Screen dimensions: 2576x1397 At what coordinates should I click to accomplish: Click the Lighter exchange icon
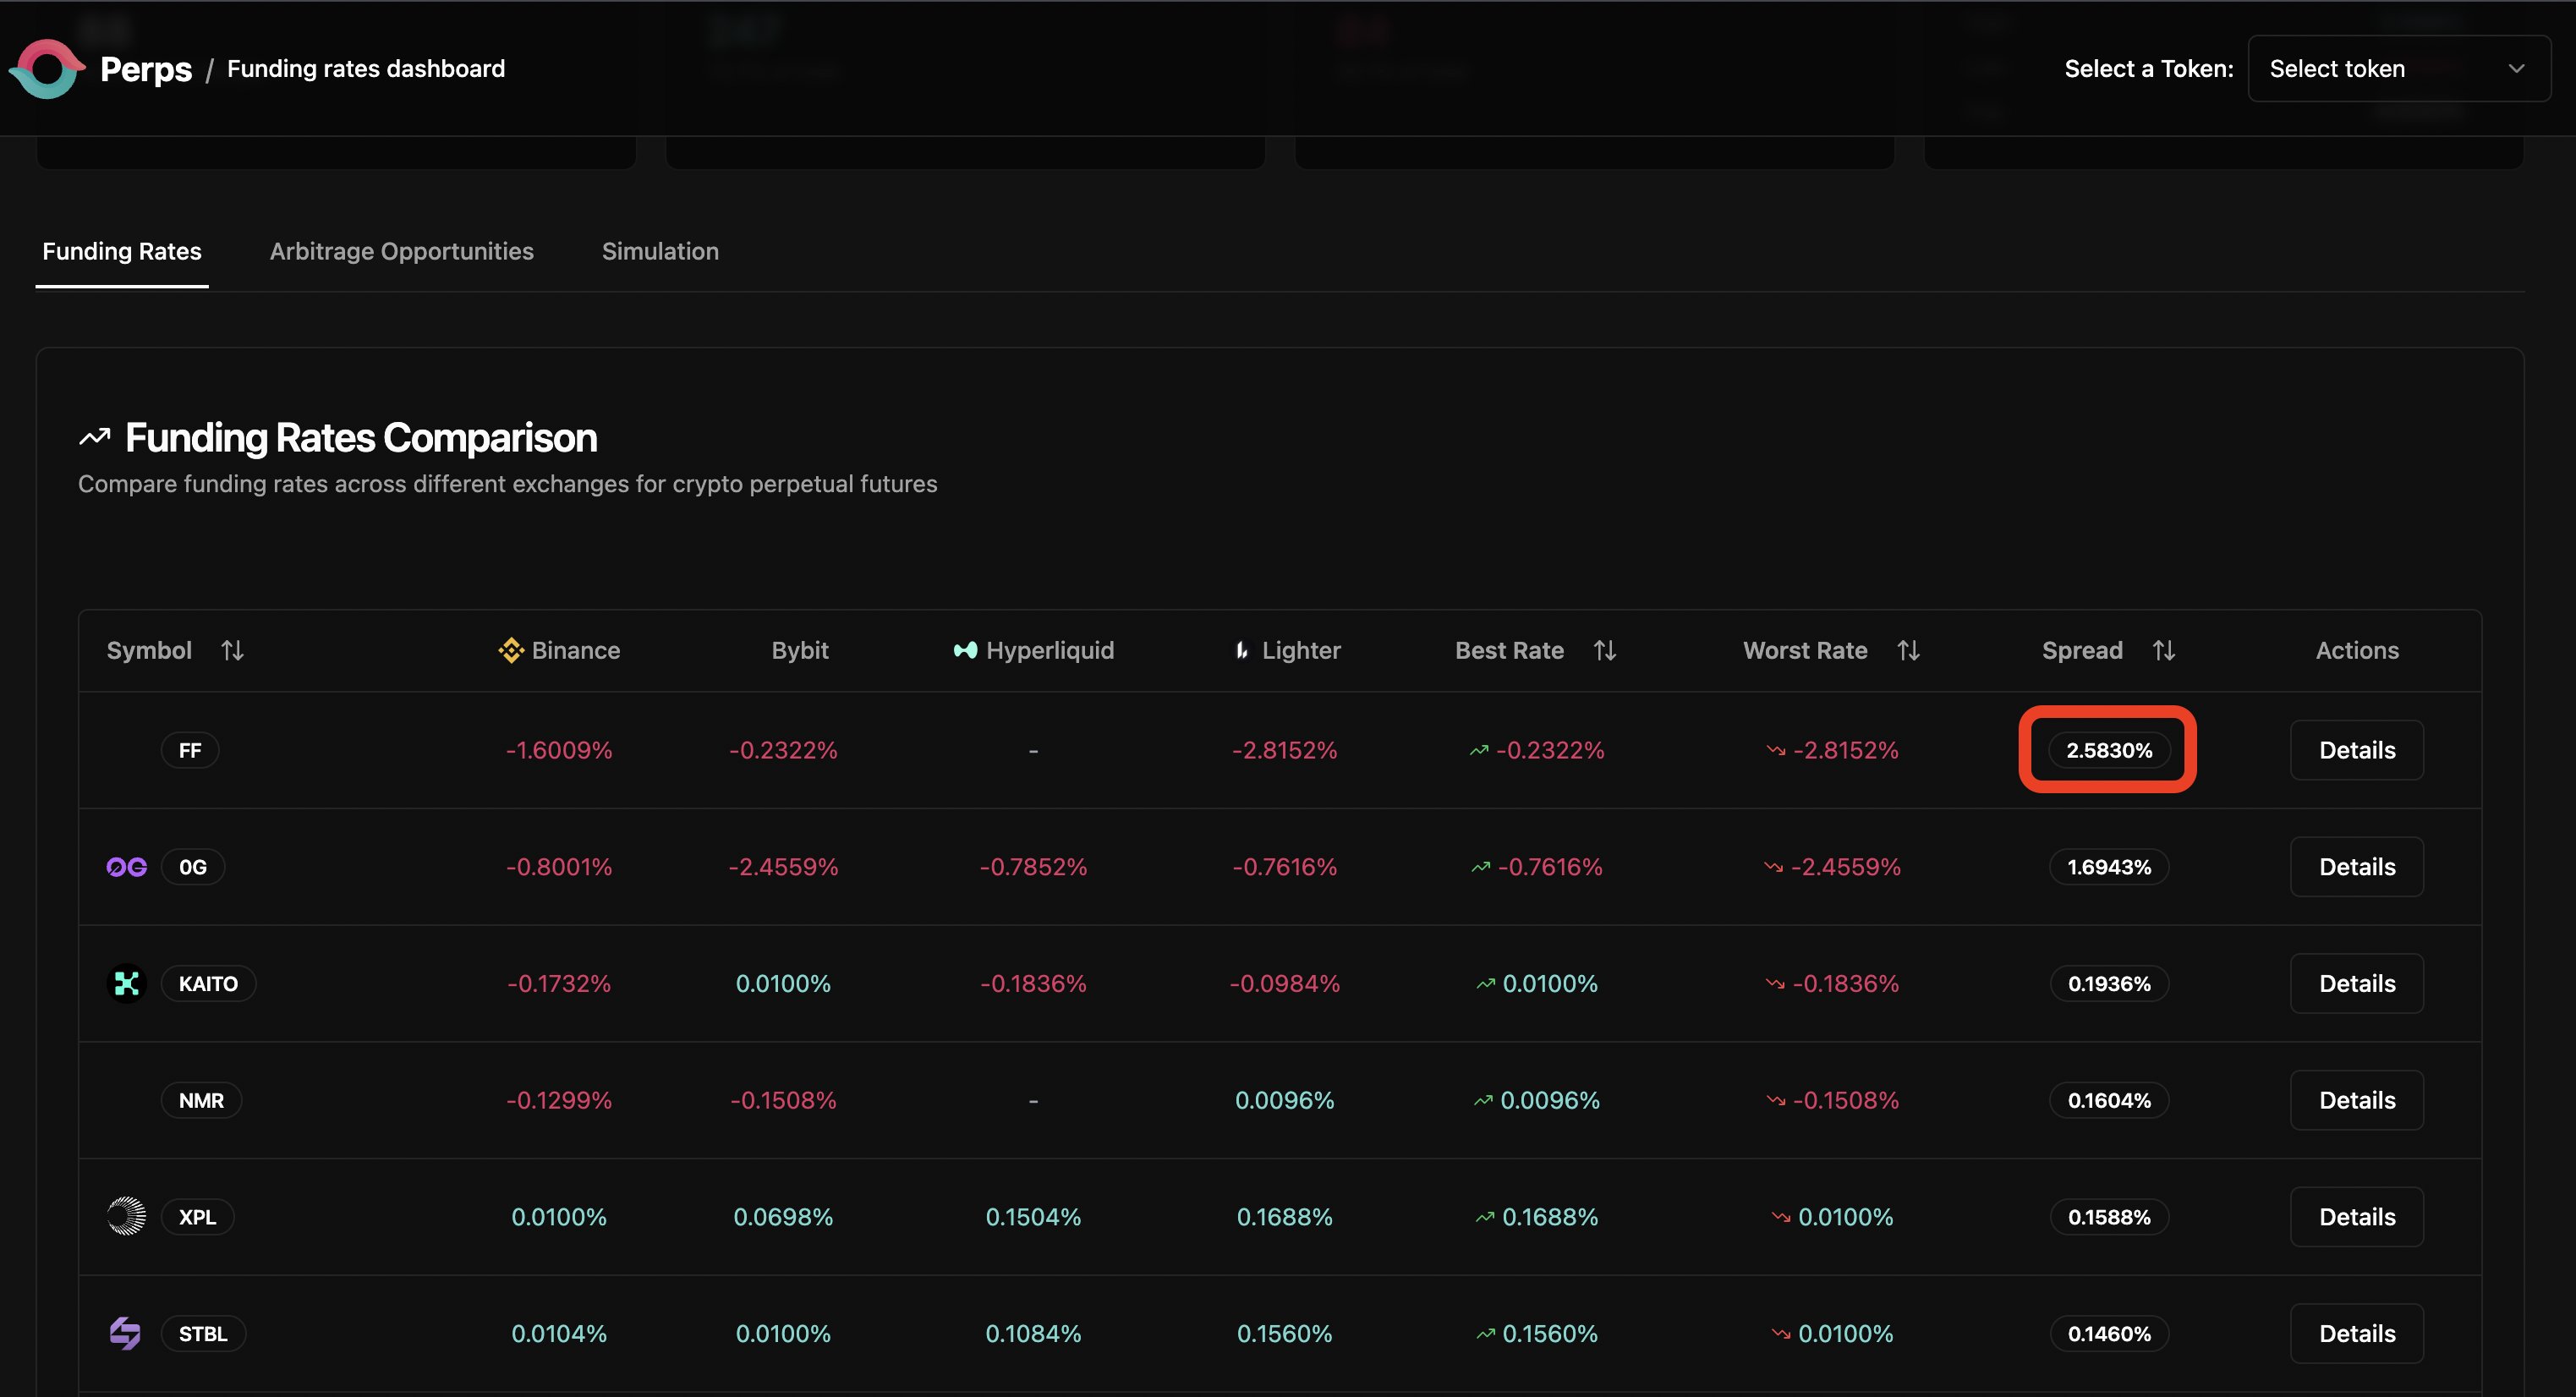point(1242,650)
